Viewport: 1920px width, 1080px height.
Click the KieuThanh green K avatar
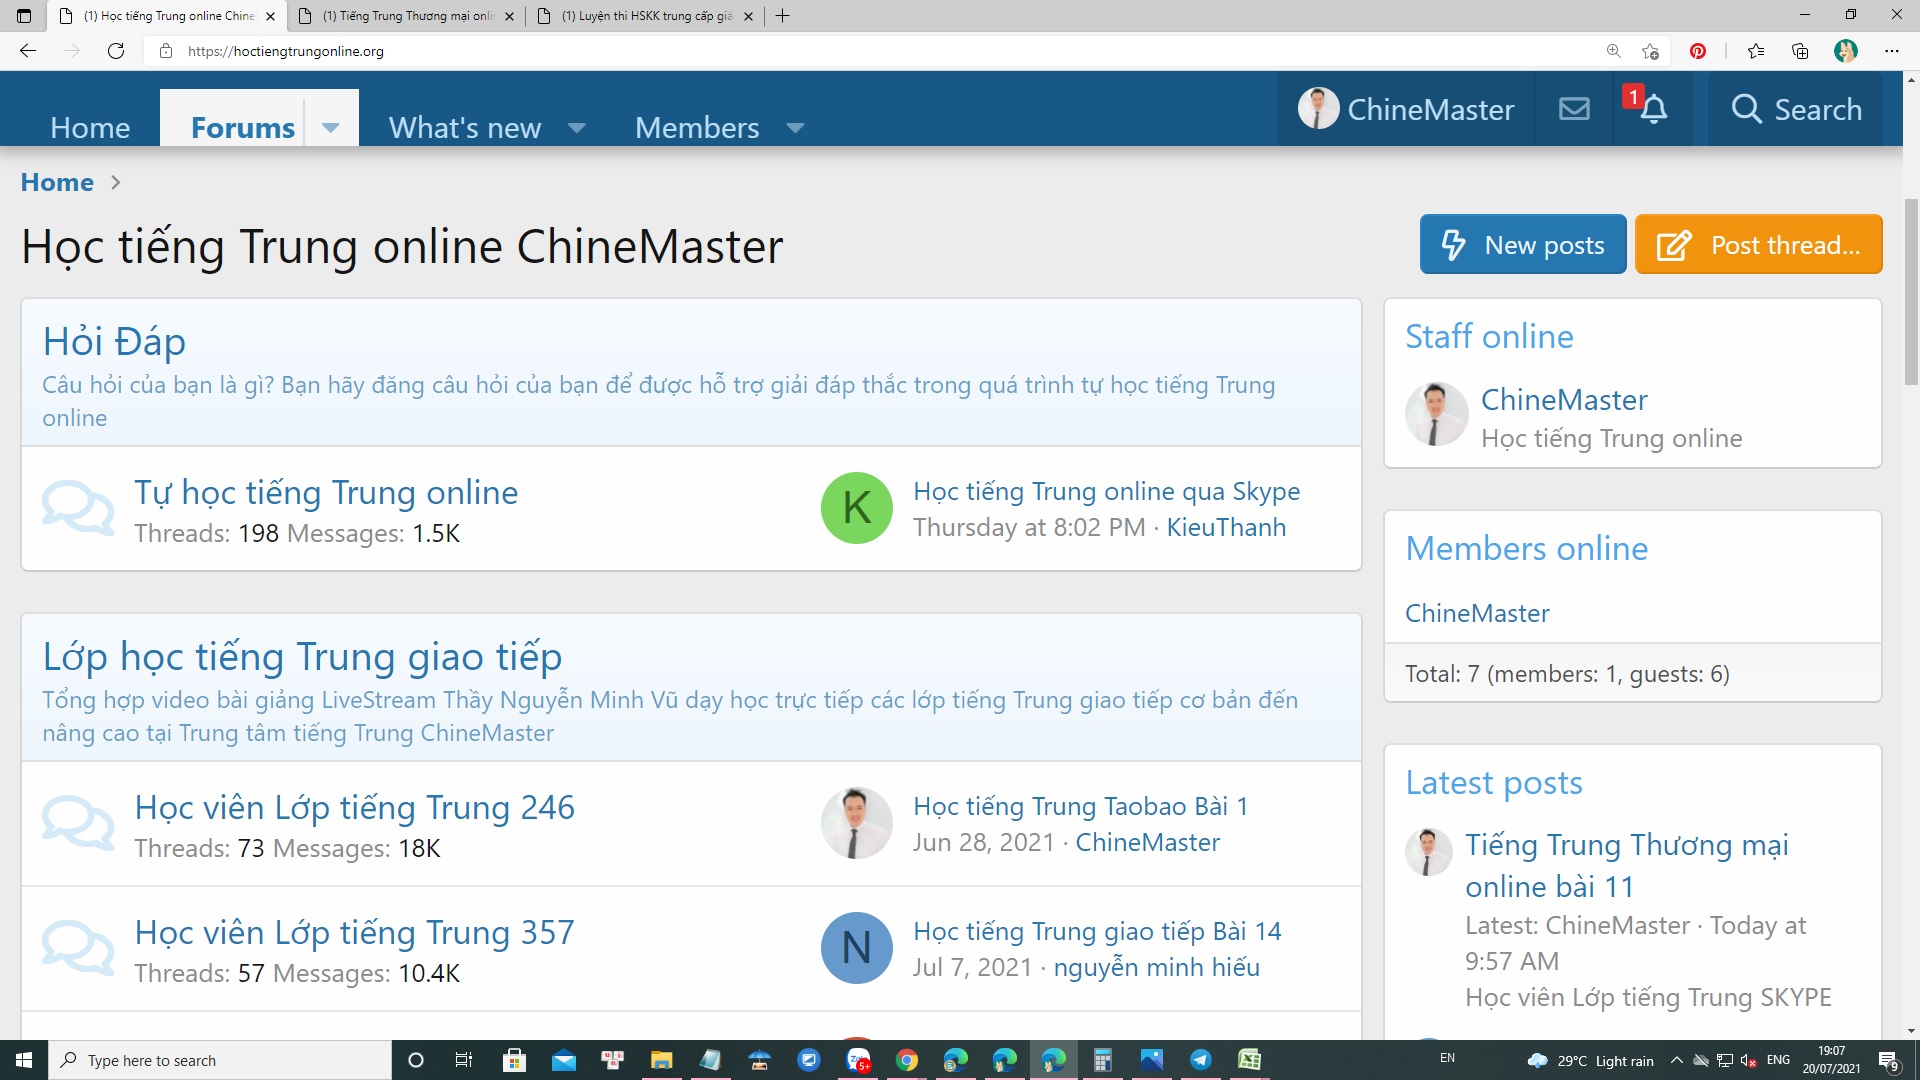click(856, 508)
